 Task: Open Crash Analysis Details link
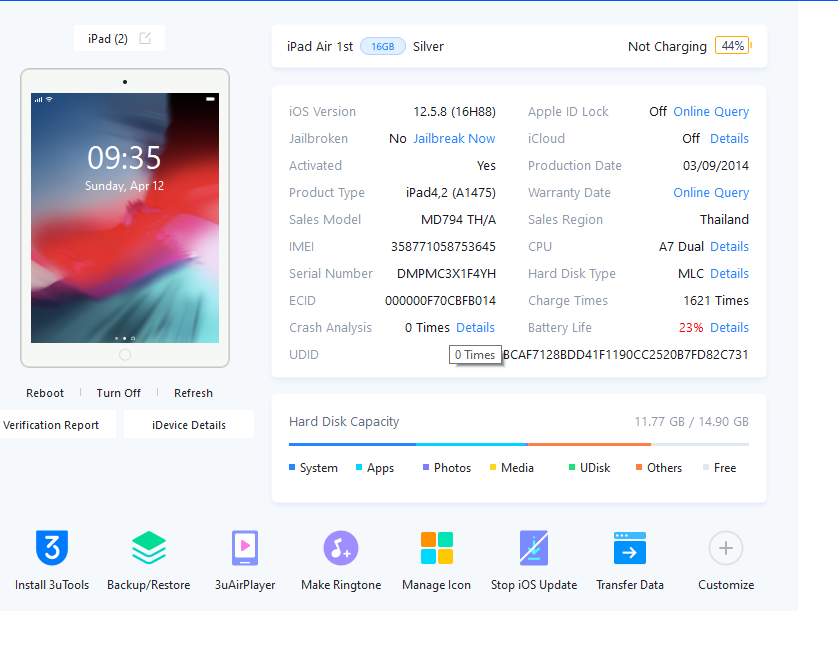click(x=475, y=328)
